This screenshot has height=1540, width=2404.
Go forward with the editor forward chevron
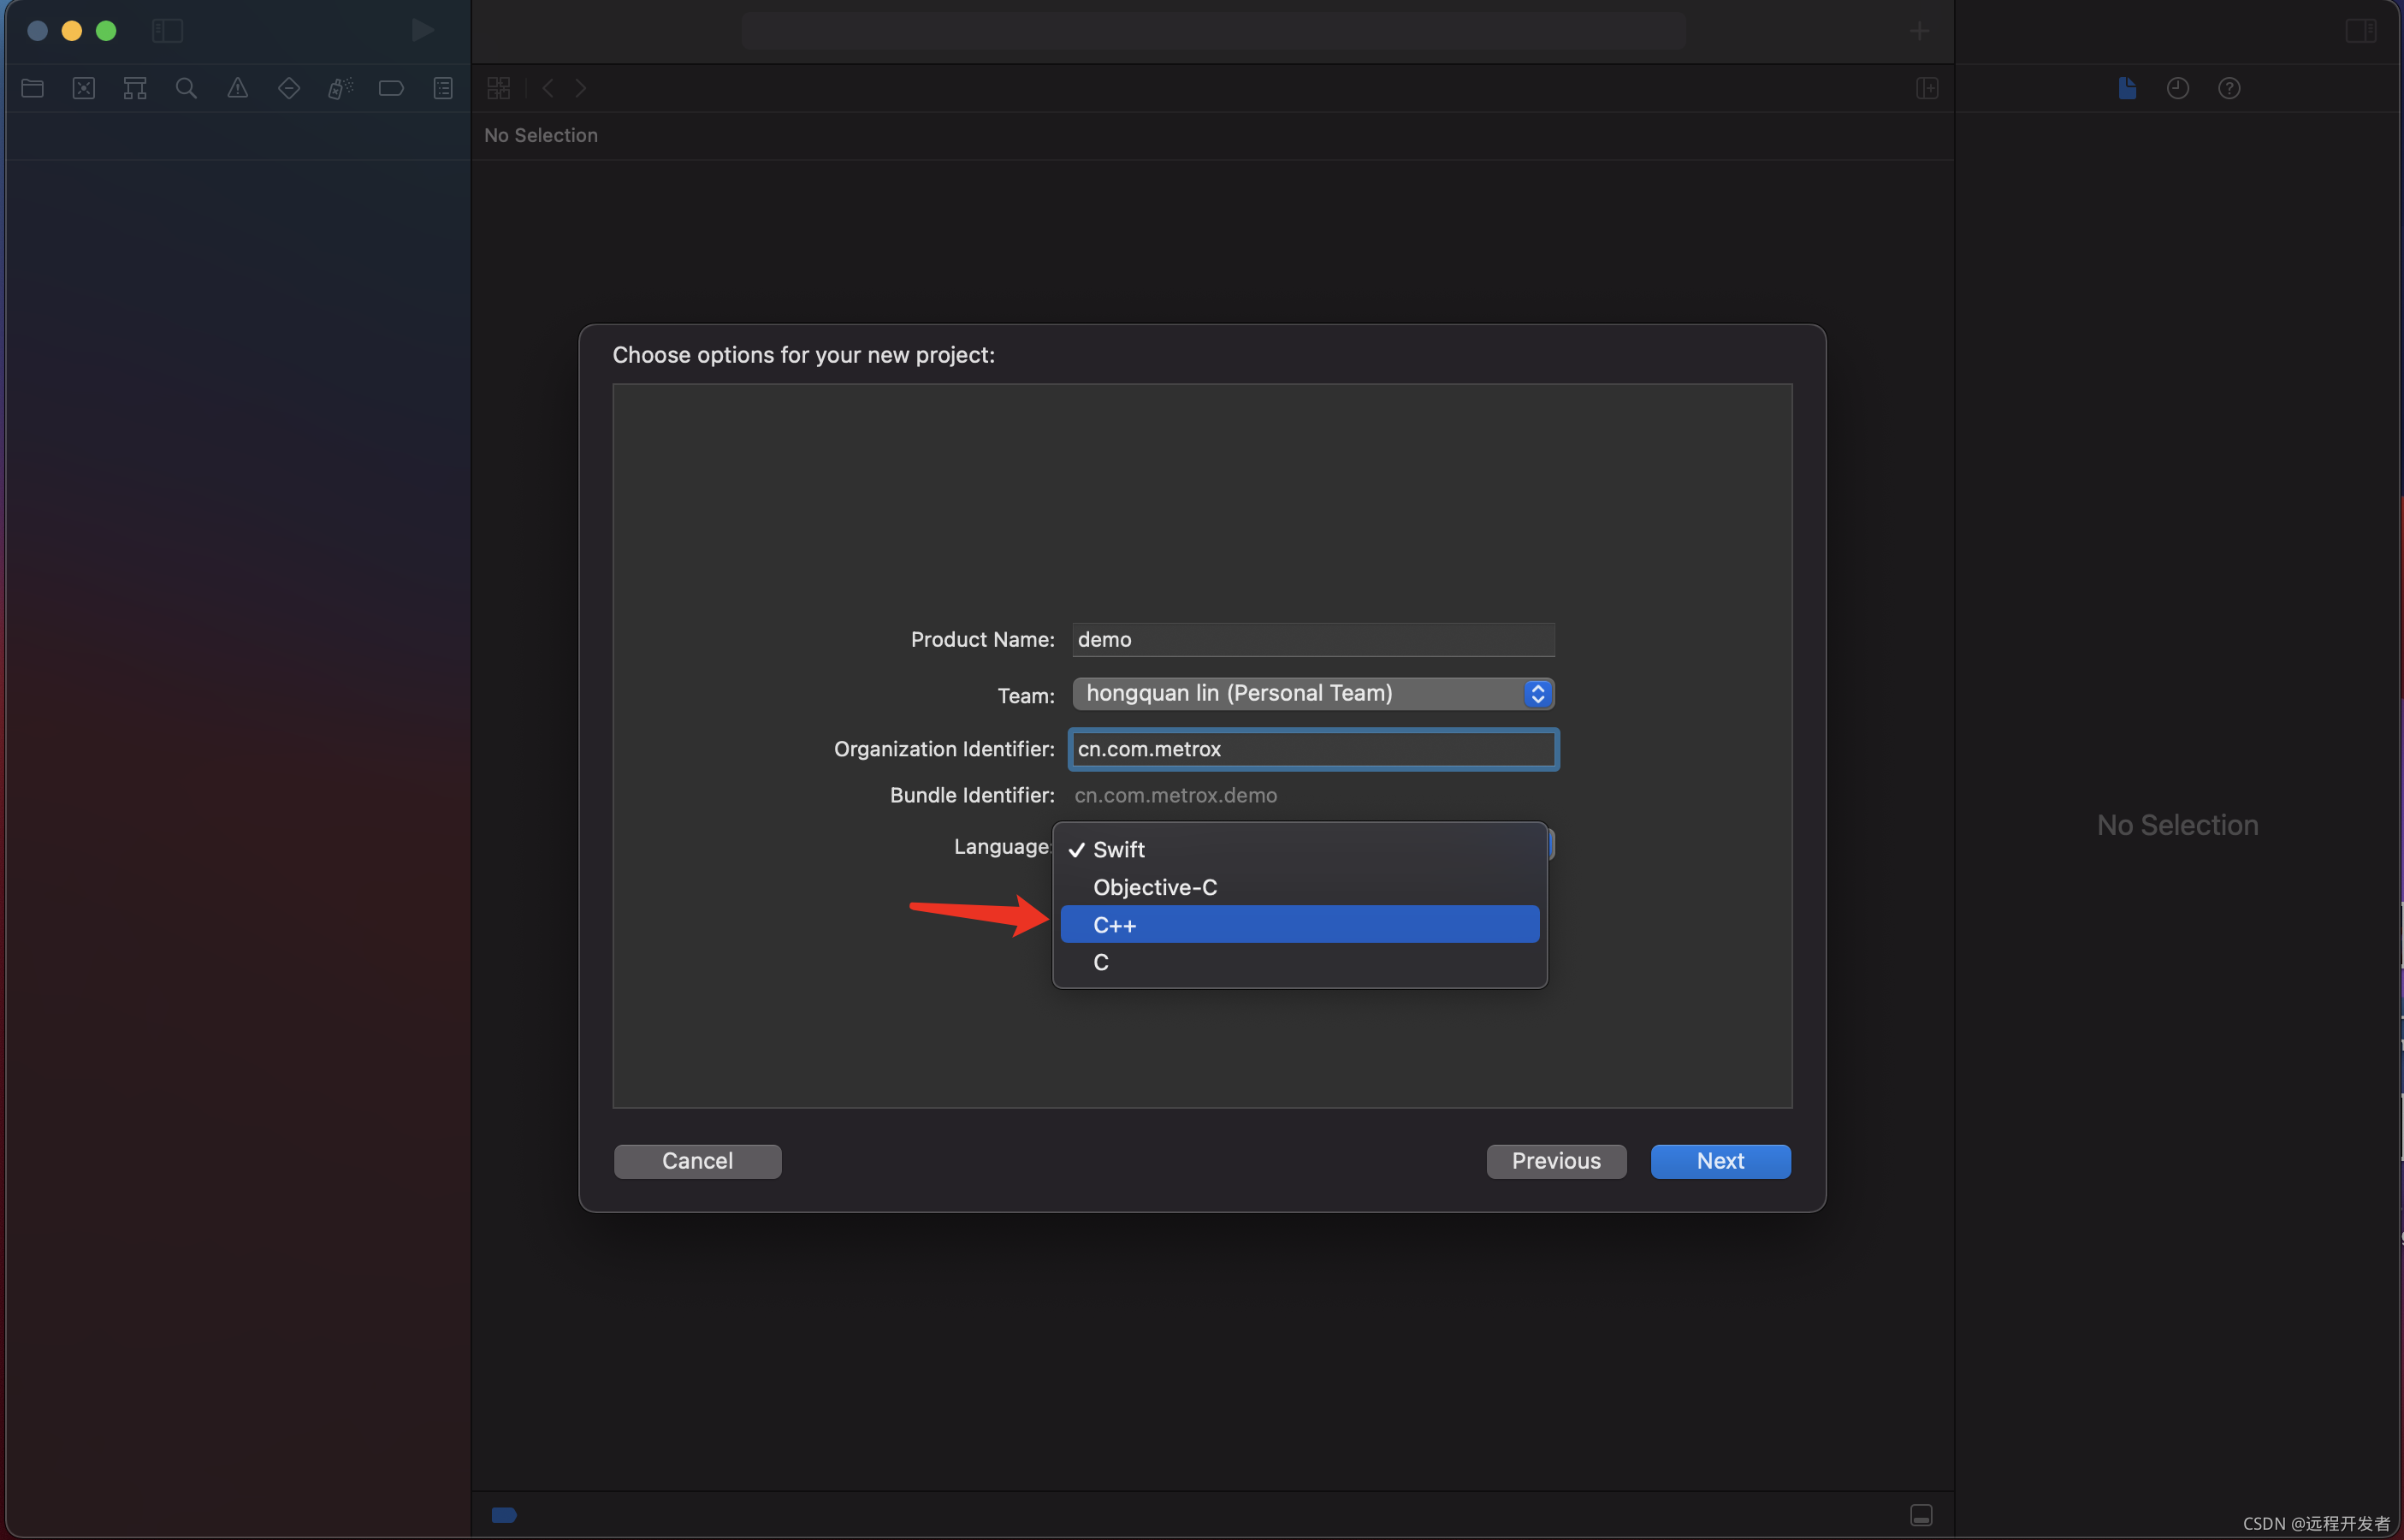pos(581,88)
